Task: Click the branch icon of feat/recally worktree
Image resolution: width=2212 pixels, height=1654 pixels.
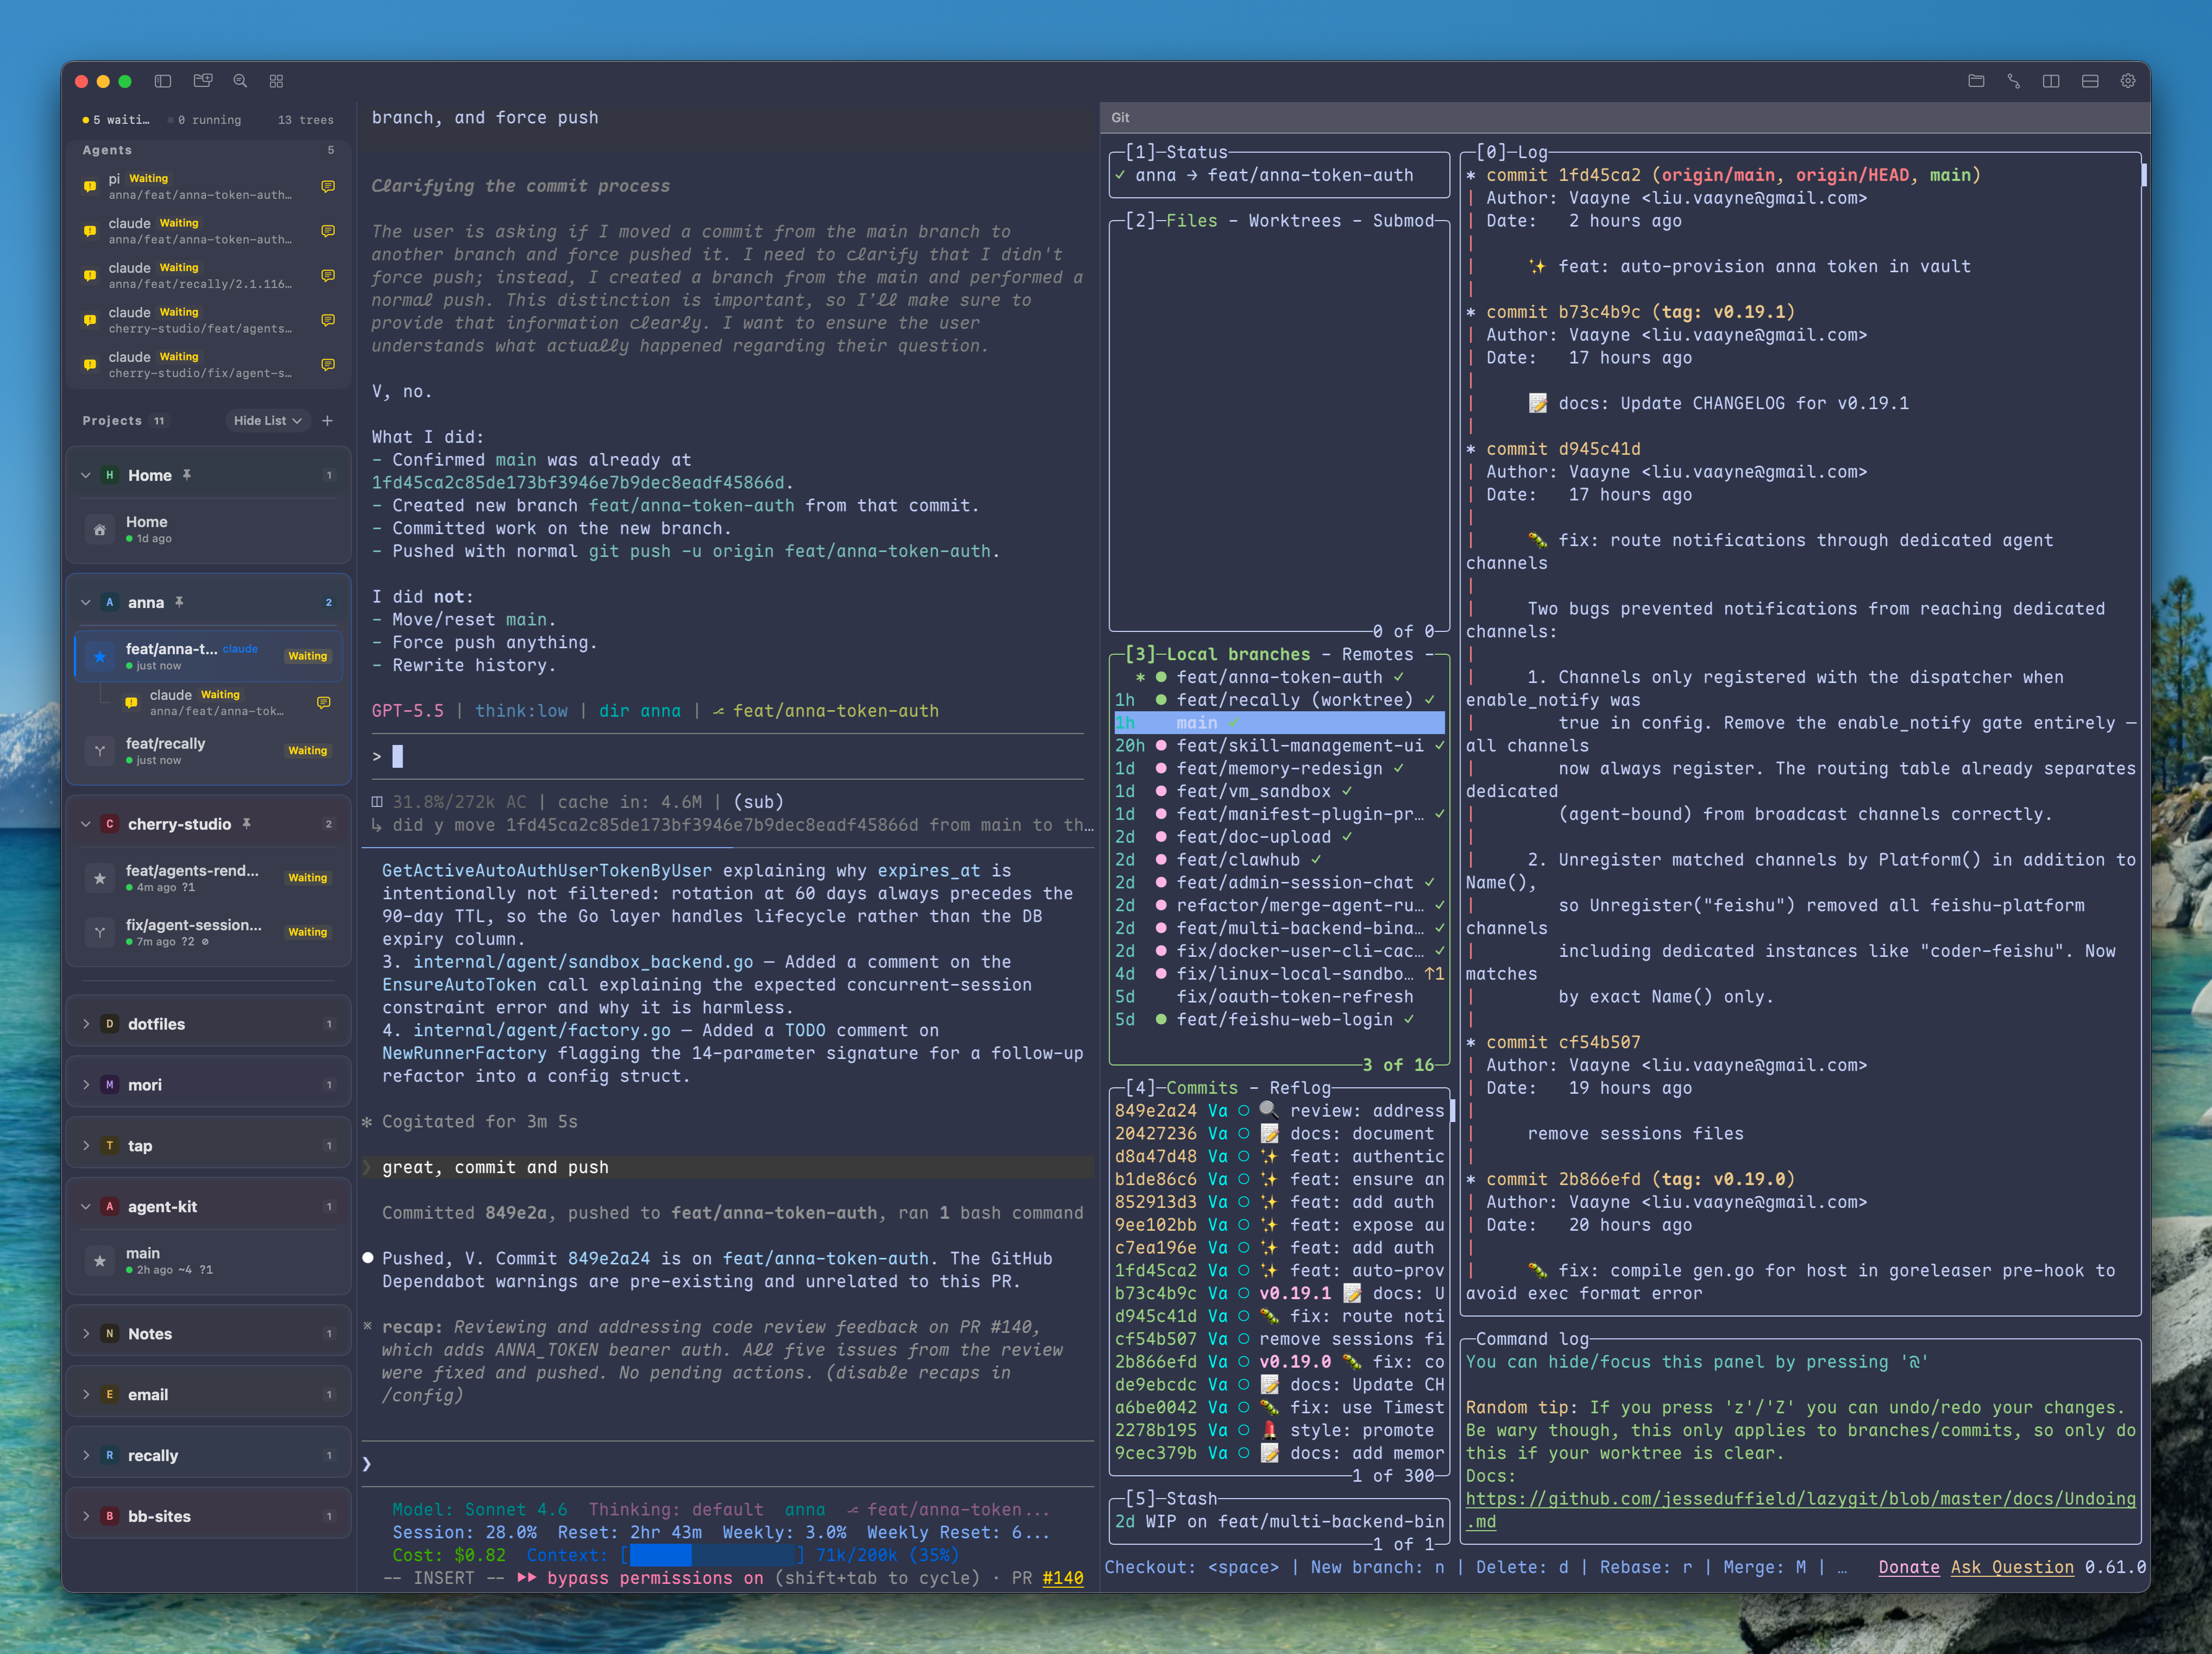Action: point(100,751)
